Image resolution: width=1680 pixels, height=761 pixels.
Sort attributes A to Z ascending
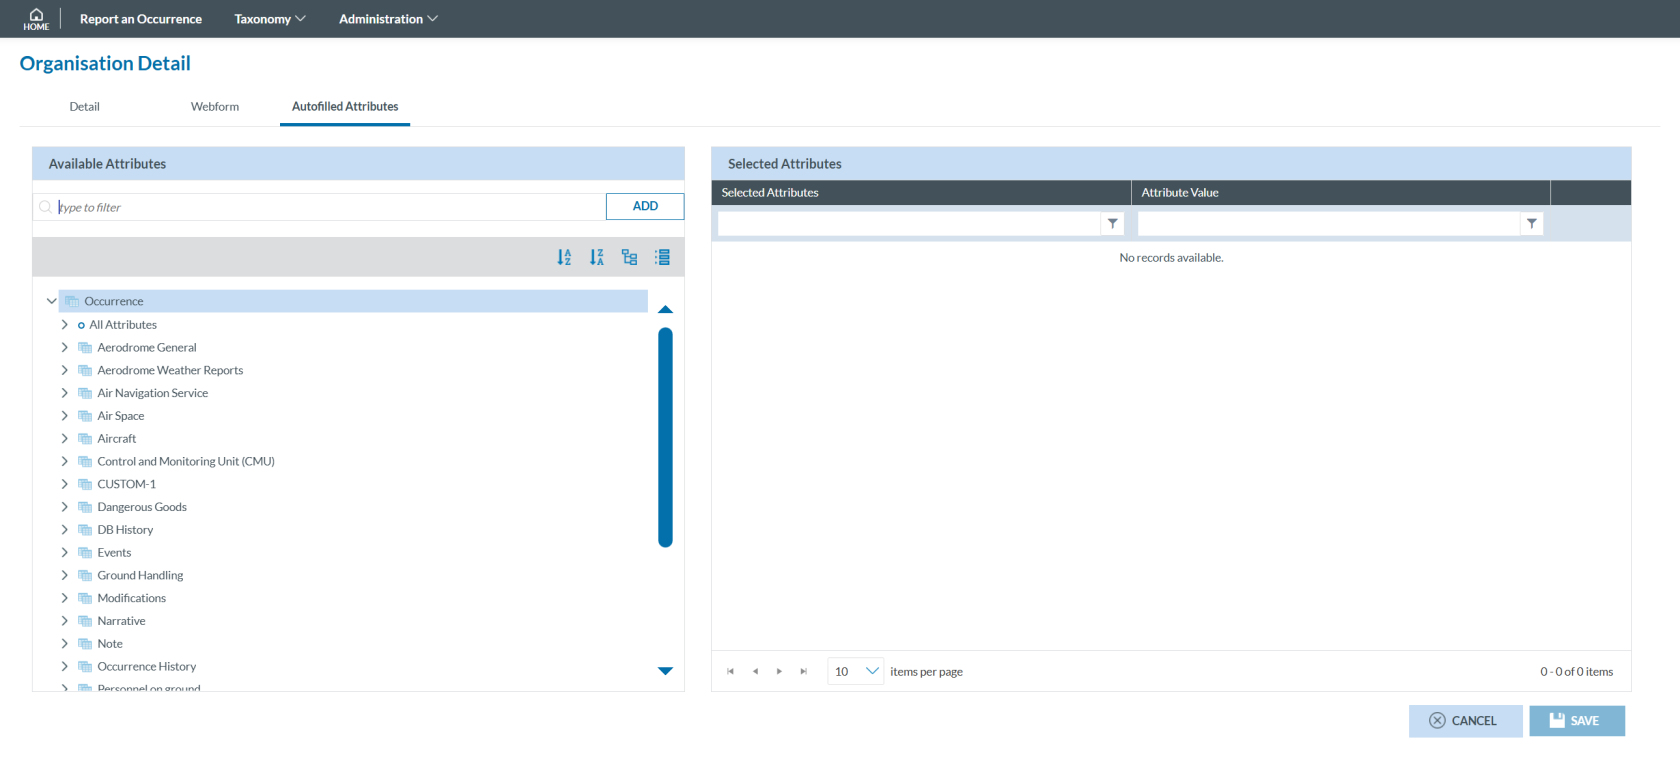(x=564, y=257)
